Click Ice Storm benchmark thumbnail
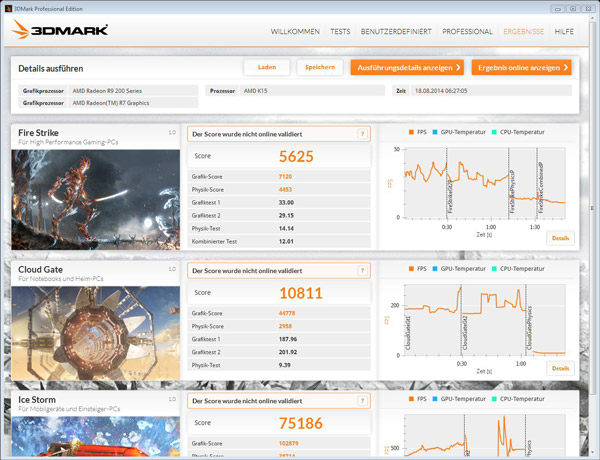Screen dimensions: 600x460 [x=96, y=436]
